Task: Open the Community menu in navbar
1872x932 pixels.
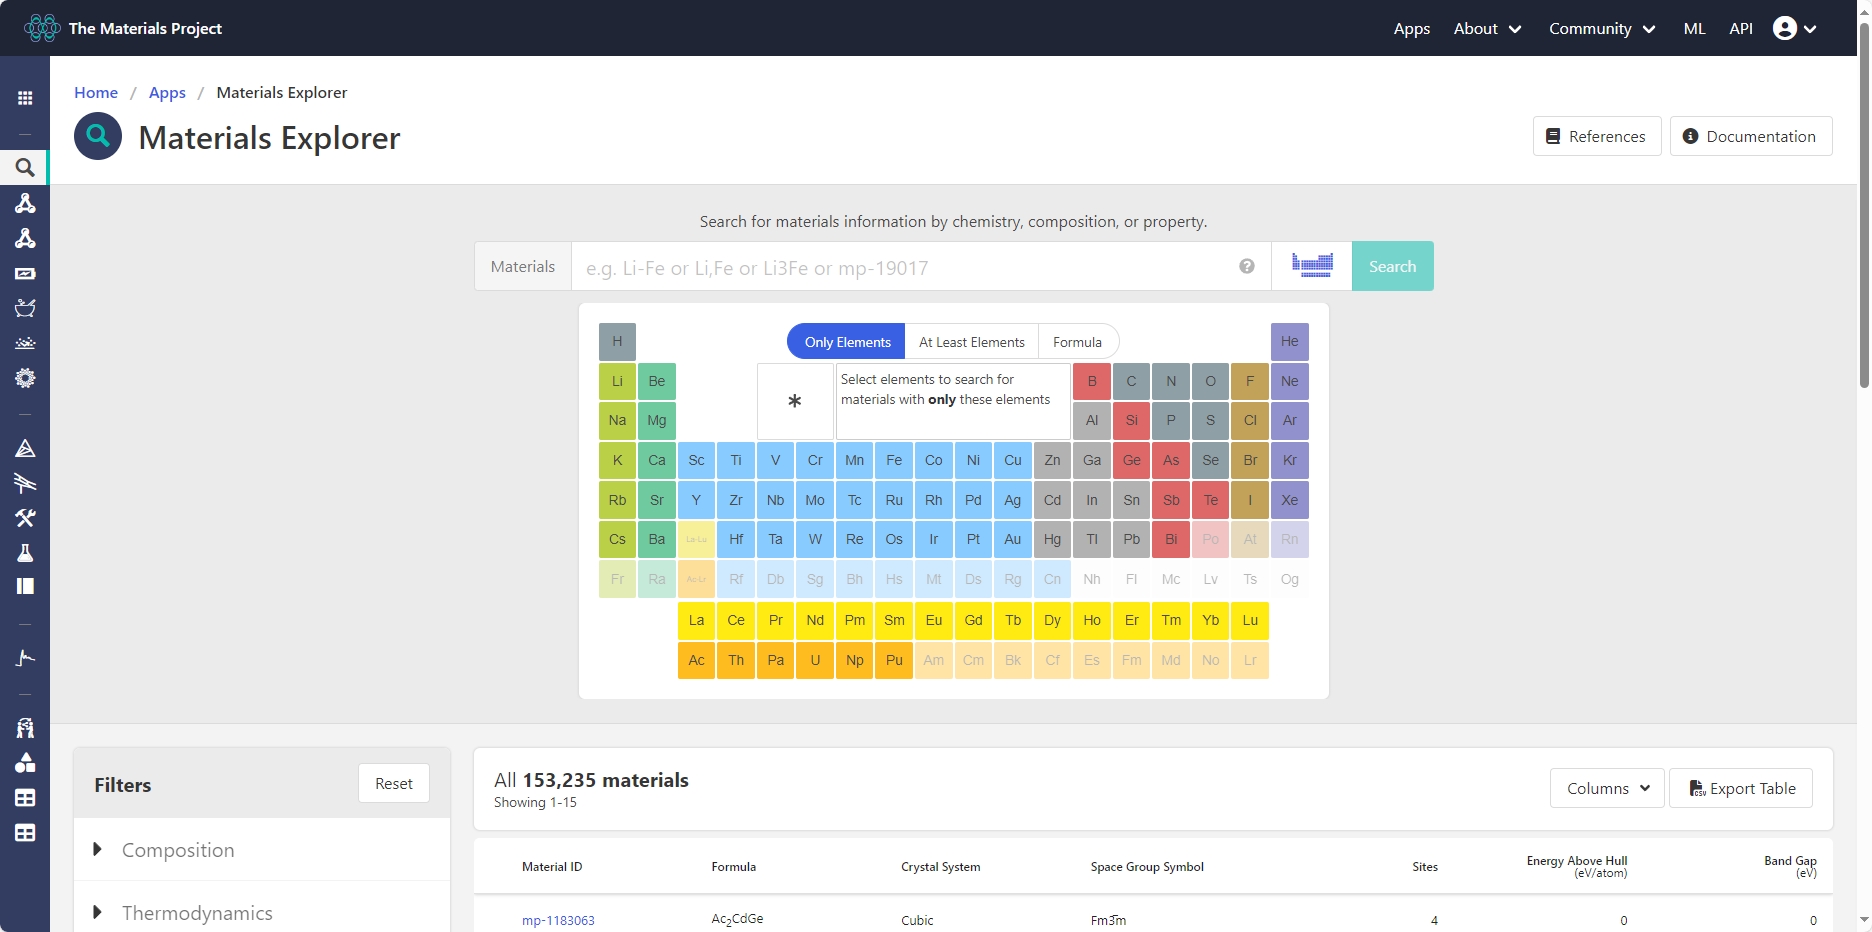Action: [1601, 28]
